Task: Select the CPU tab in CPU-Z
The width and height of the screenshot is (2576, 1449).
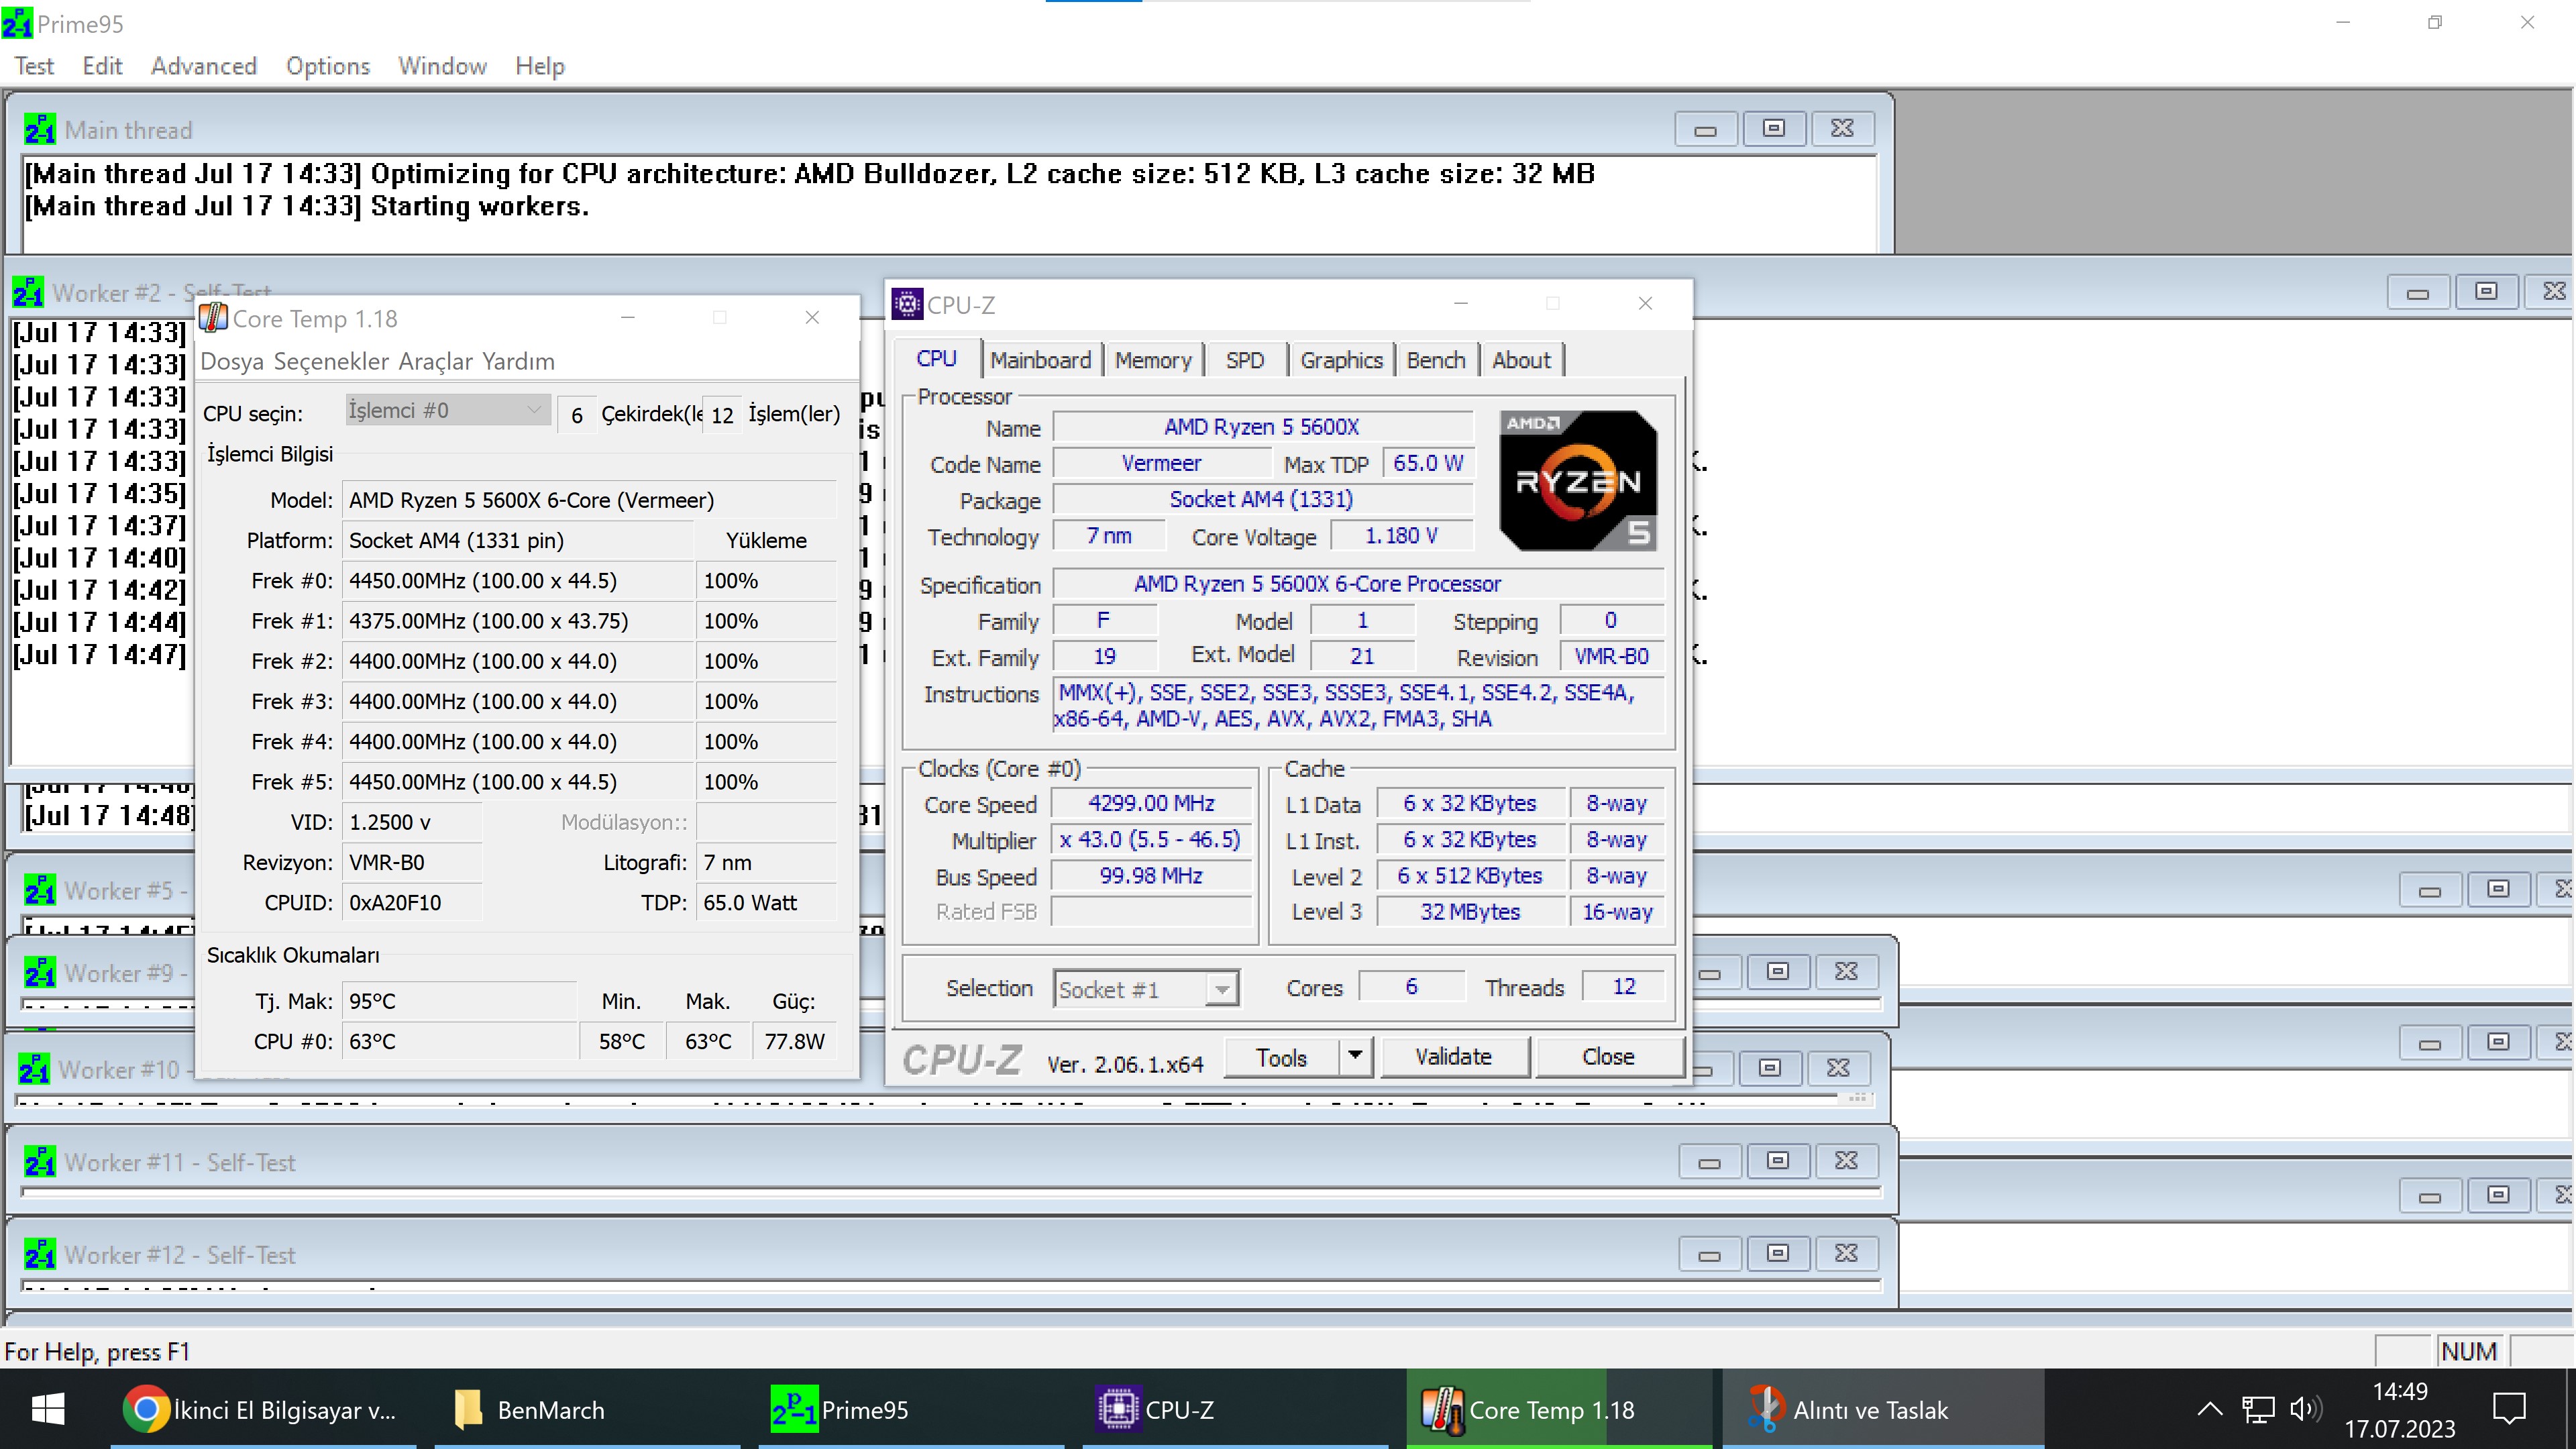Action: (936, 359)
